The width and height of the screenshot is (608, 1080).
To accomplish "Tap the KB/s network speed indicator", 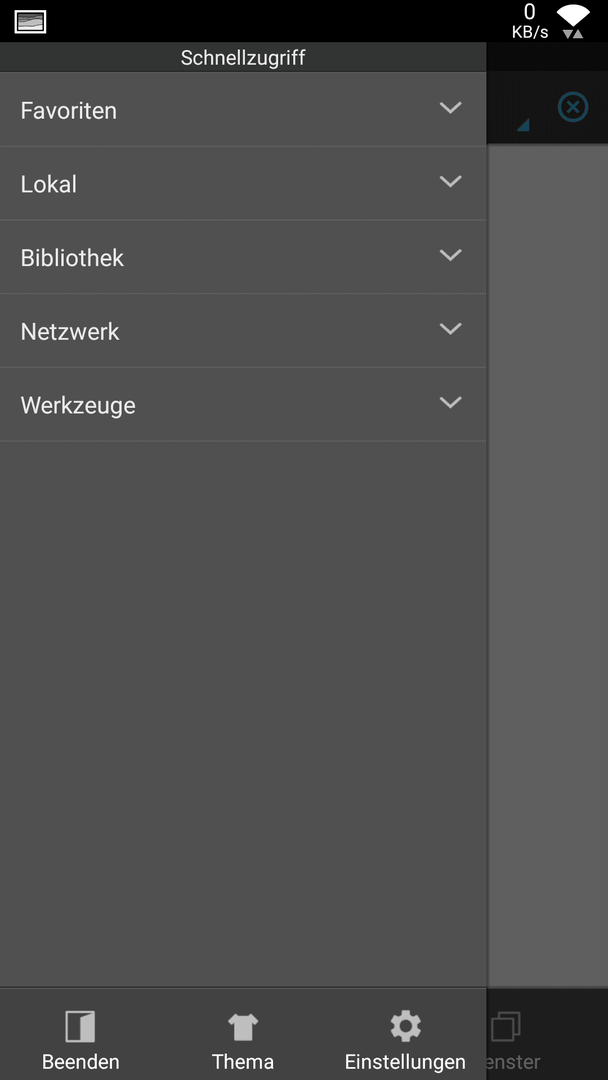I will point(530,21).
